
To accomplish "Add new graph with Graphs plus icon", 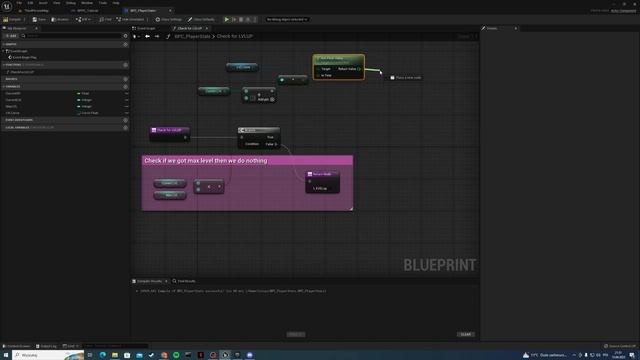I will (x=125, y=44).
